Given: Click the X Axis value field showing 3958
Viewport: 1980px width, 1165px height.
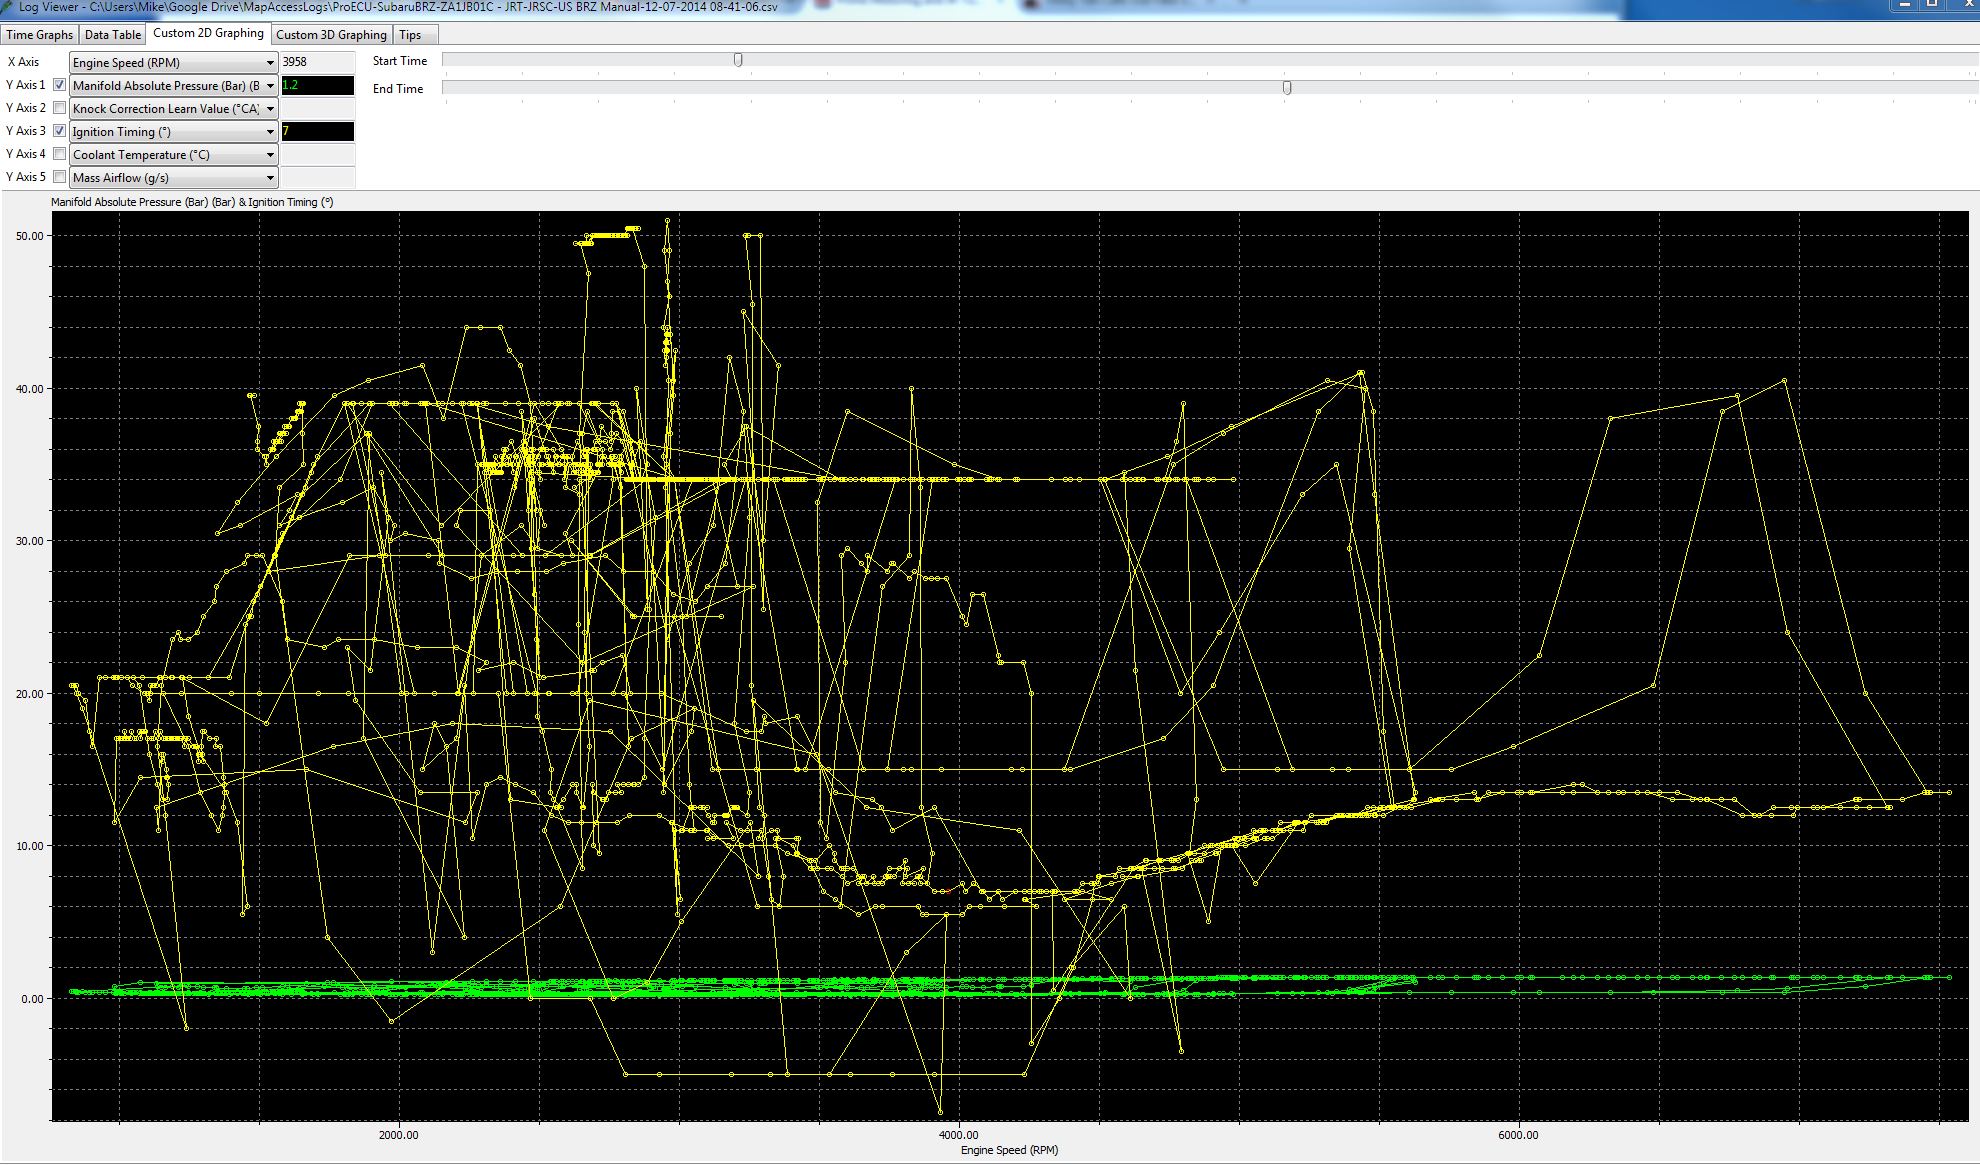Looking at the screenshot, I should [317, 62].
